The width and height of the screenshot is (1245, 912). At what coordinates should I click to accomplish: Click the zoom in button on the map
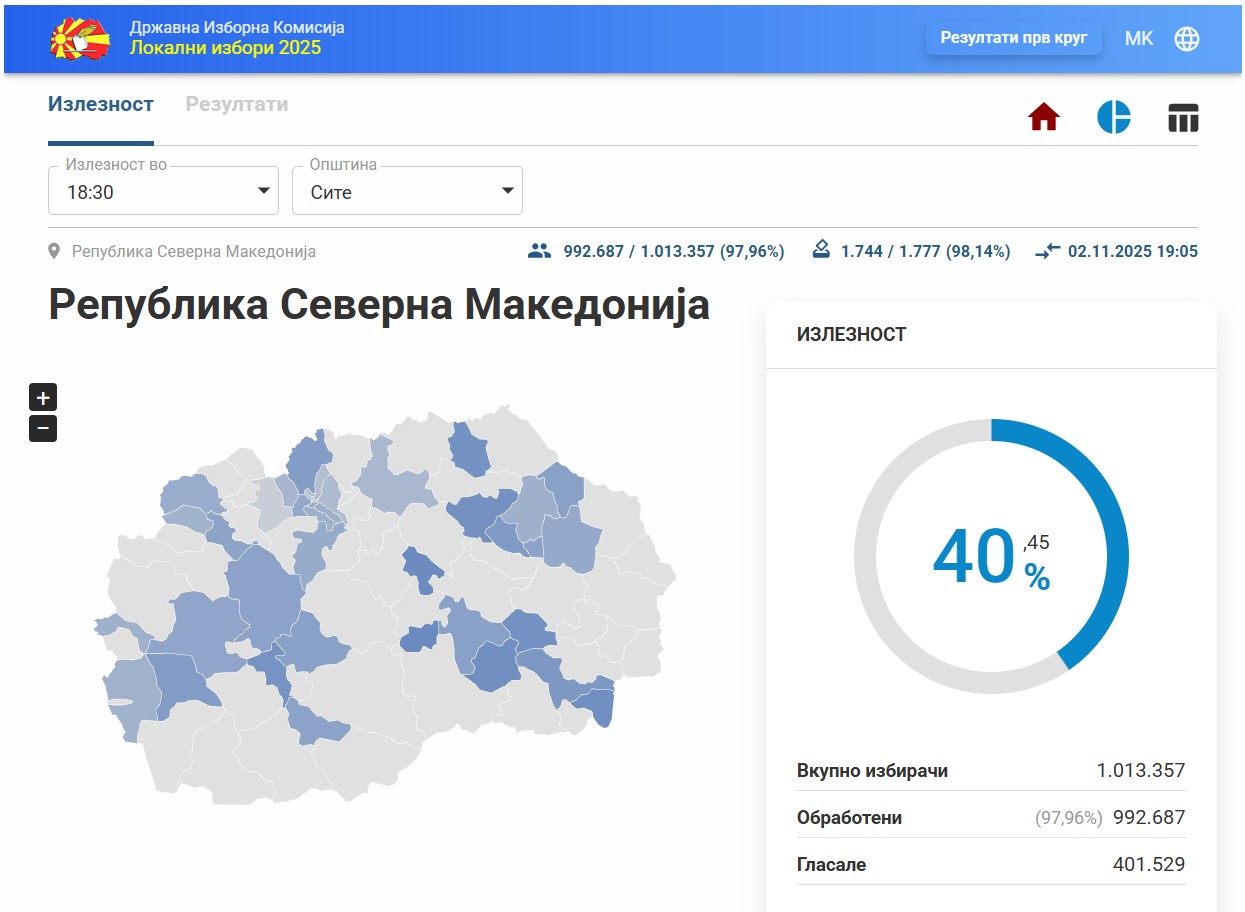pyautogui.click(x=42, y=397)
